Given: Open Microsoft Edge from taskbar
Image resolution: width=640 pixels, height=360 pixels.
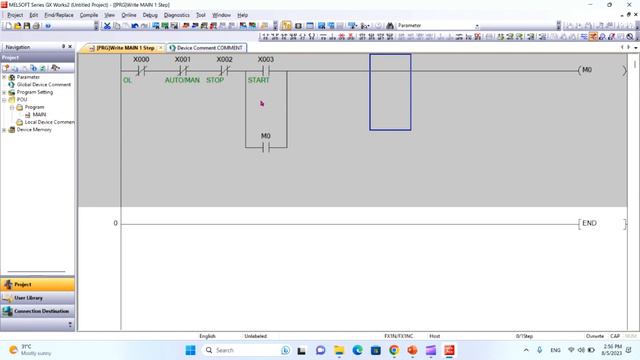Looking at the screenshot, I should pos(358,350).
